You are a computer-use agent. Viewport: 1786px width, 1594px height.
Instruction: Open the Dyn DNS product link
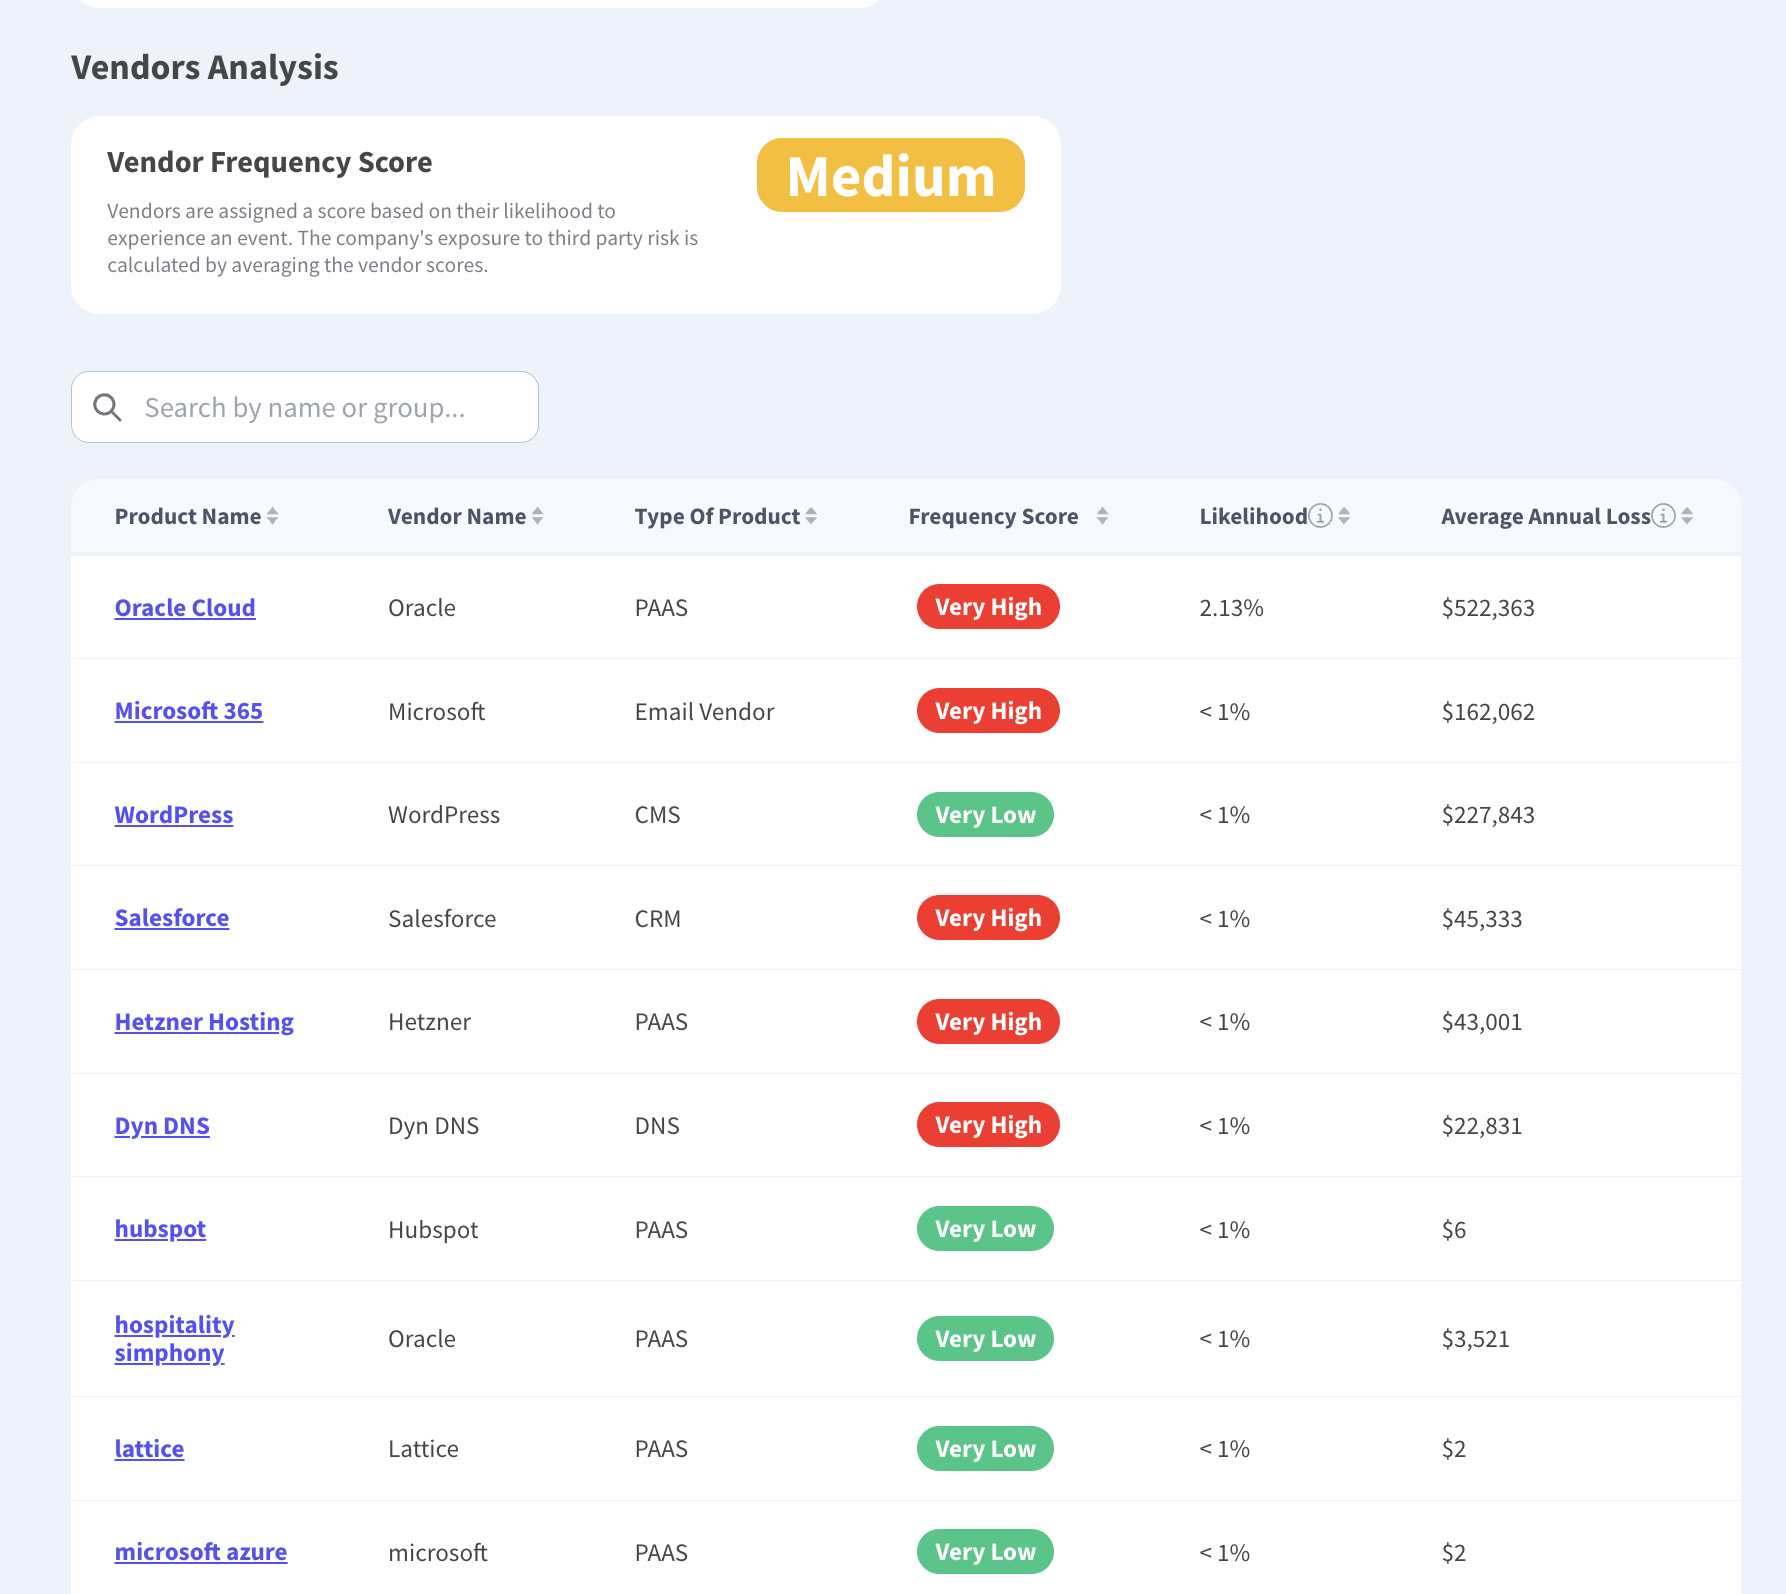(162, 1126)
